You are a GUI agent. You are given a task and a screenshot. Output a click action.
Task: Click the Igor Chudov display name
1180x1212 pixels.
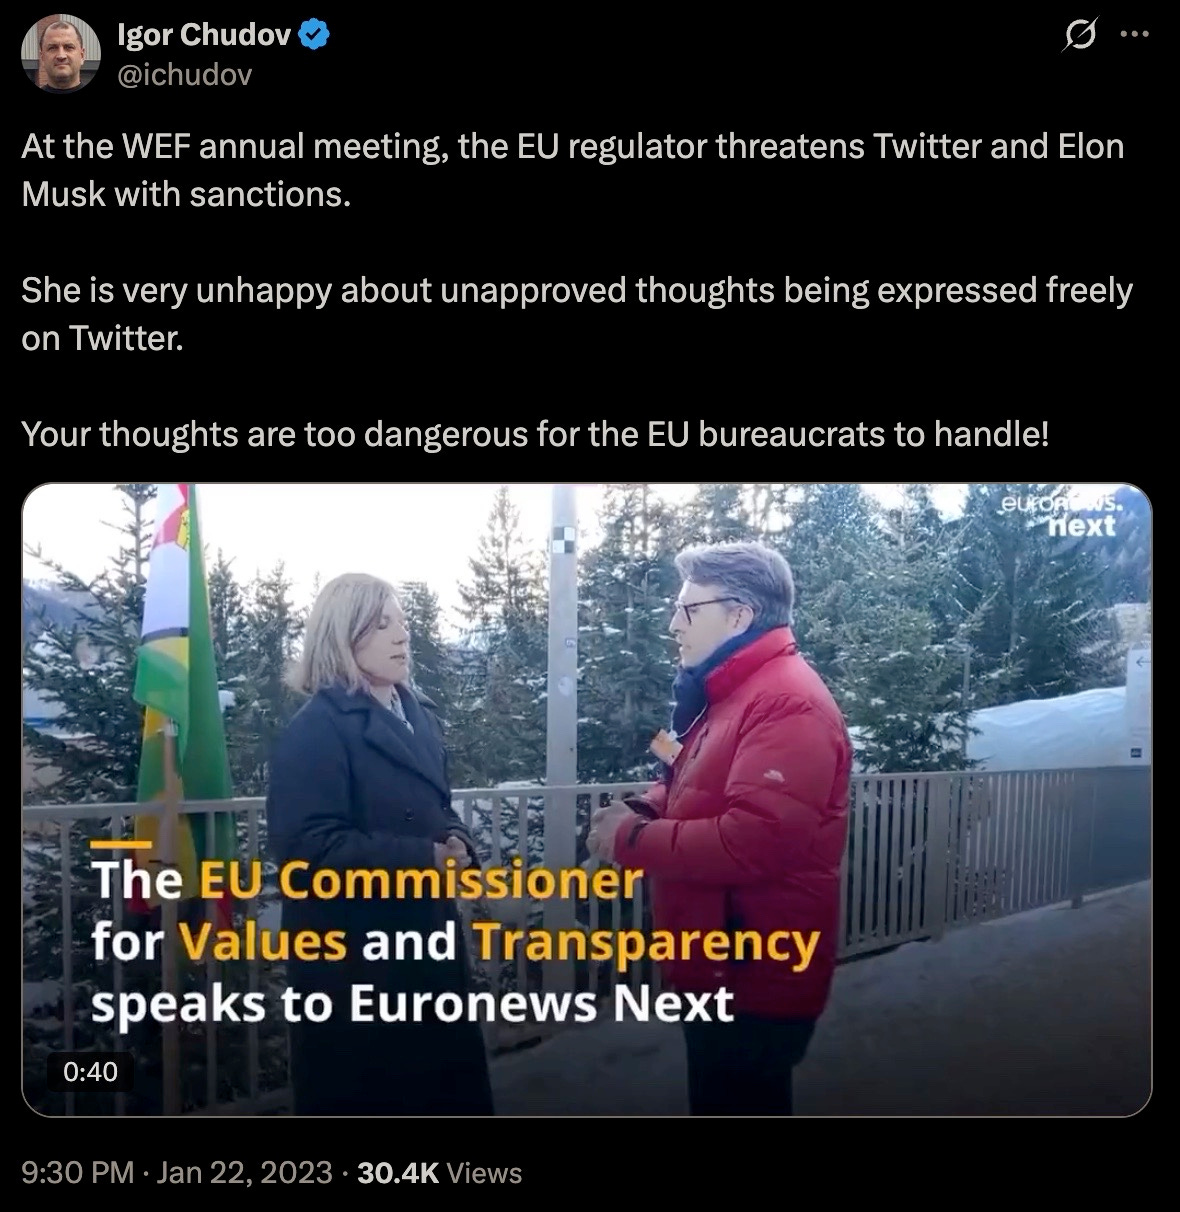pos(205,37)
